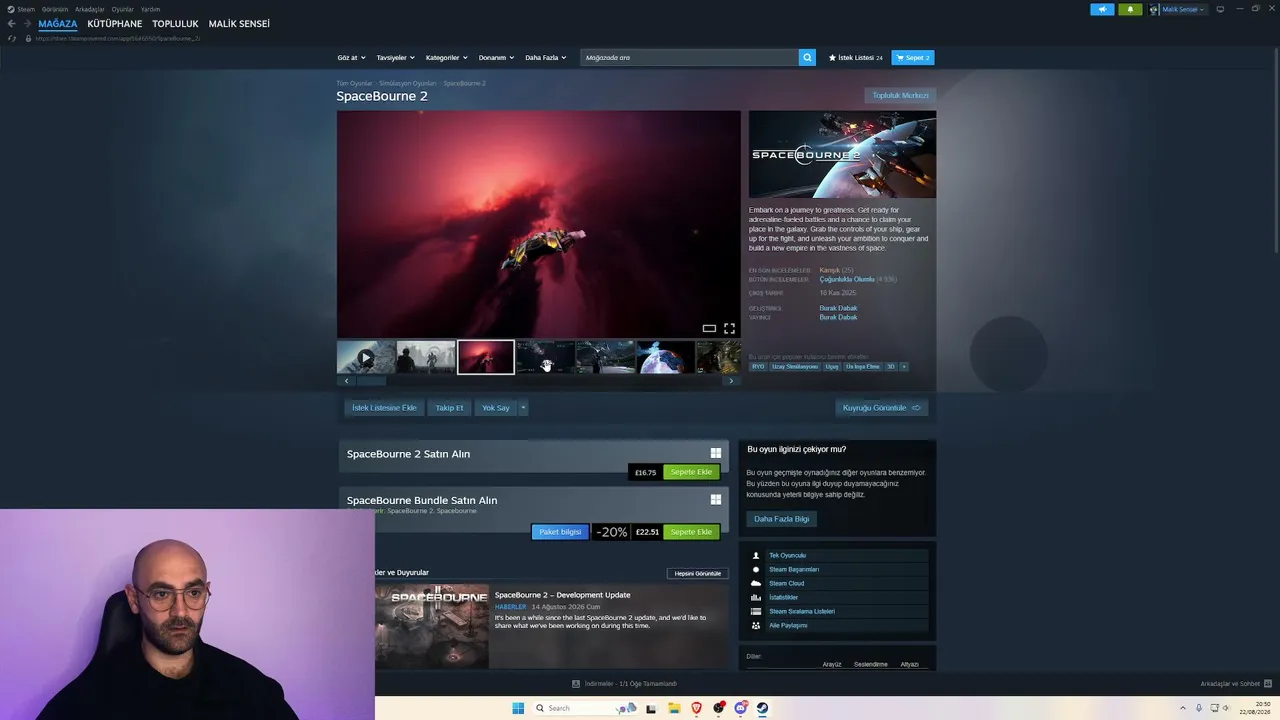Expand the Daha Fazla dropdown
The width and height of the screenshot is (1280, 720).
coord(545,58)
